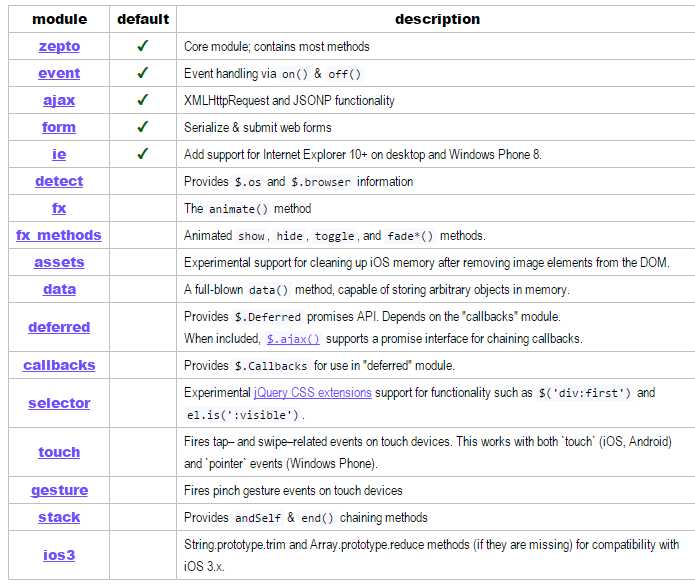Open the ios3 module link
The width and height of the screenshot is (695, 584).
[x=59, y=555]
